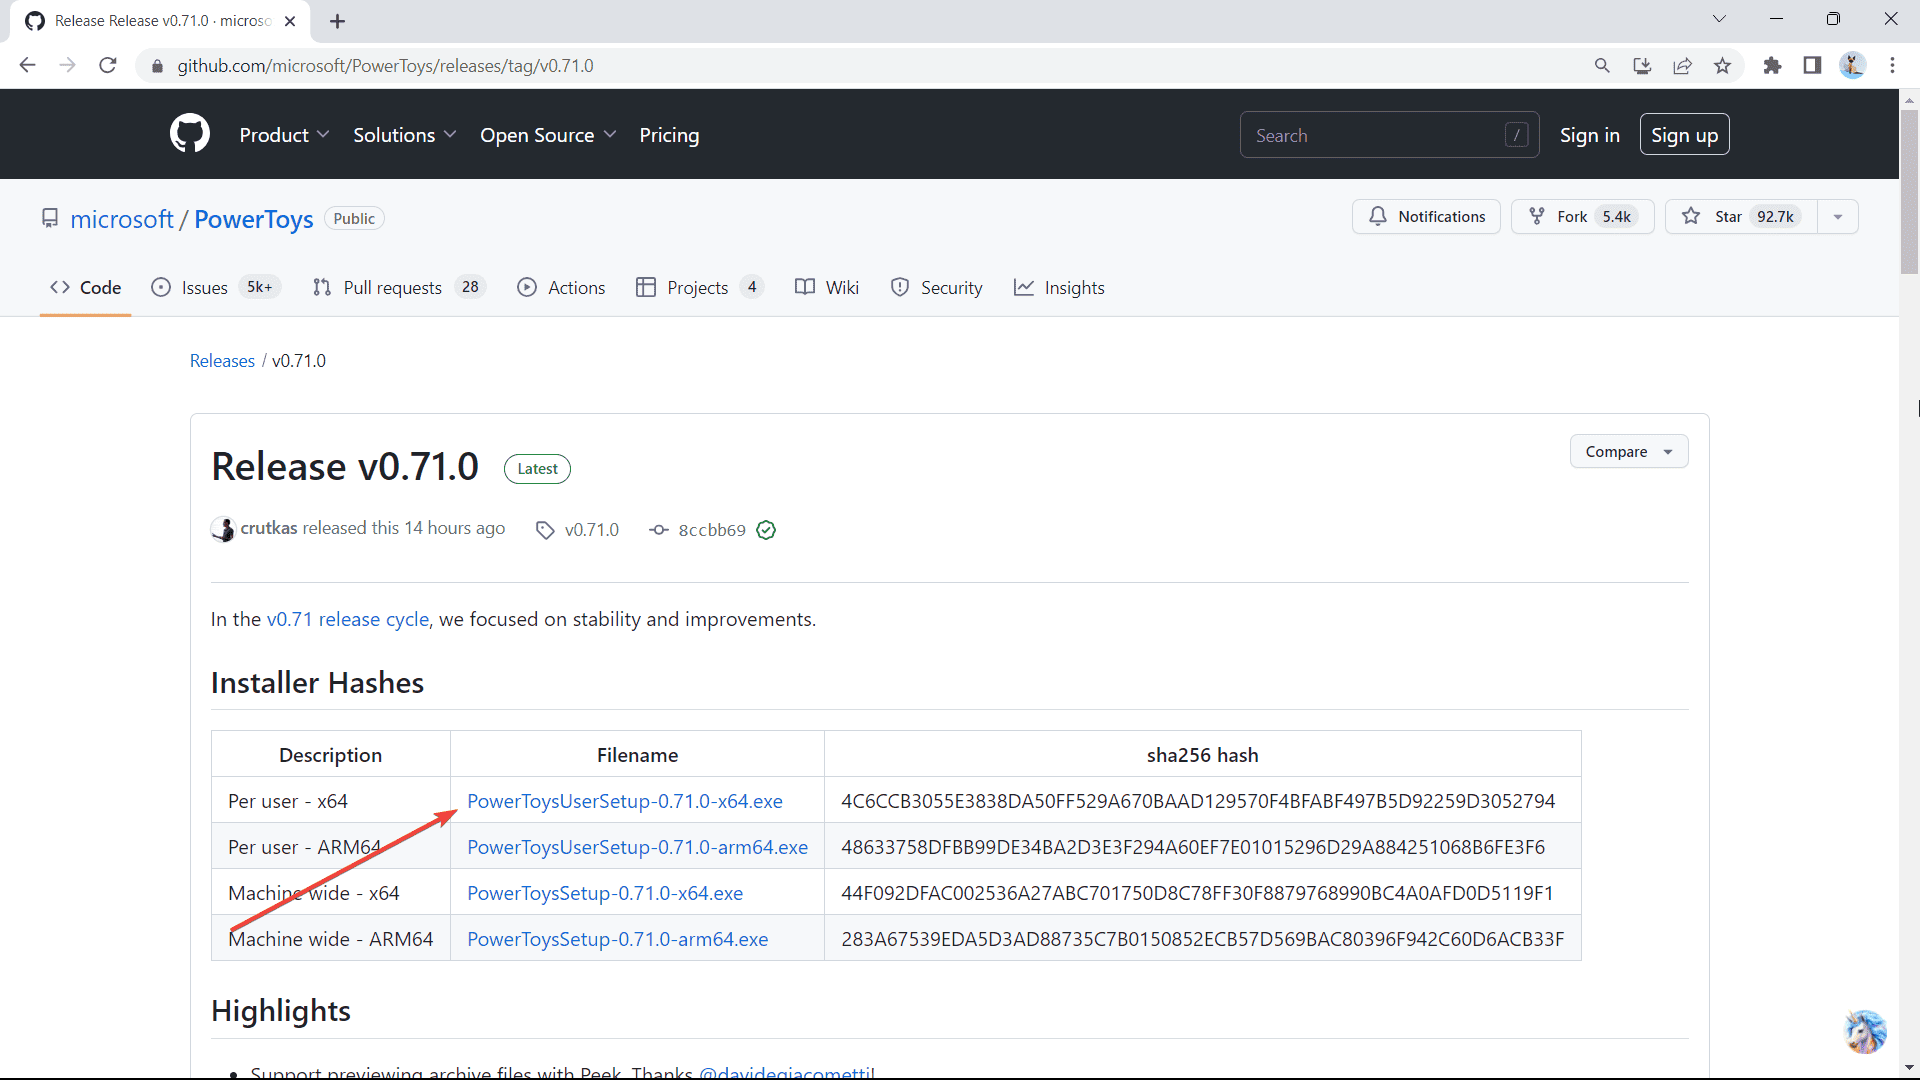Open the Extensions puzzle icon
The width and height of the screenshot is (1920, 1080).
1772,65
